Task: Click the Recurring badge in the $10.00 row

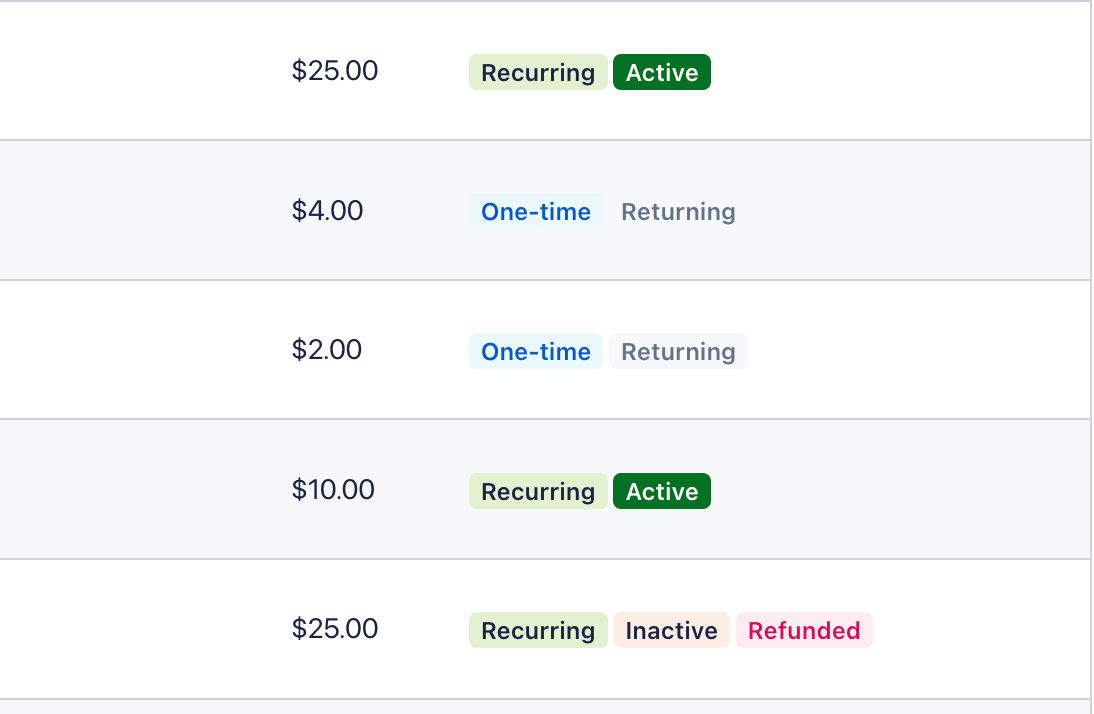Action: (538, 492)
